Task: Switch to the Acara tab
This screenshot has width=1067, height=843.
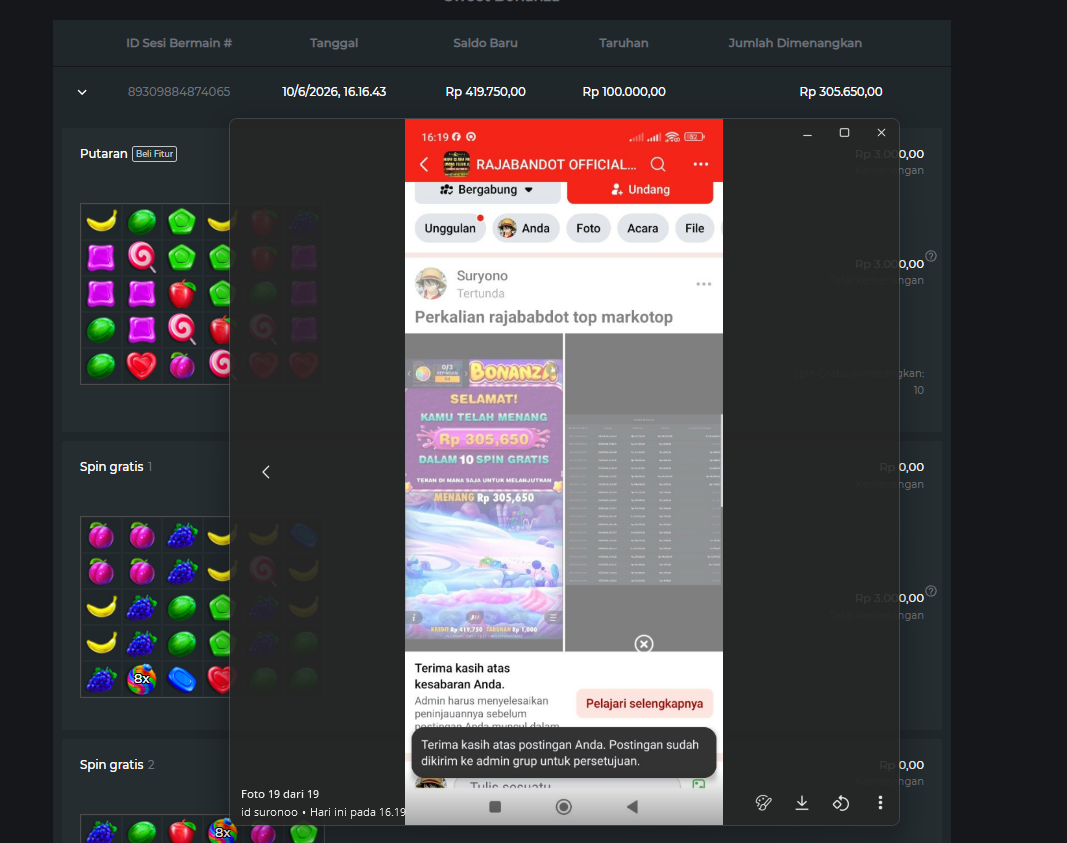Action: coord(642,229)
